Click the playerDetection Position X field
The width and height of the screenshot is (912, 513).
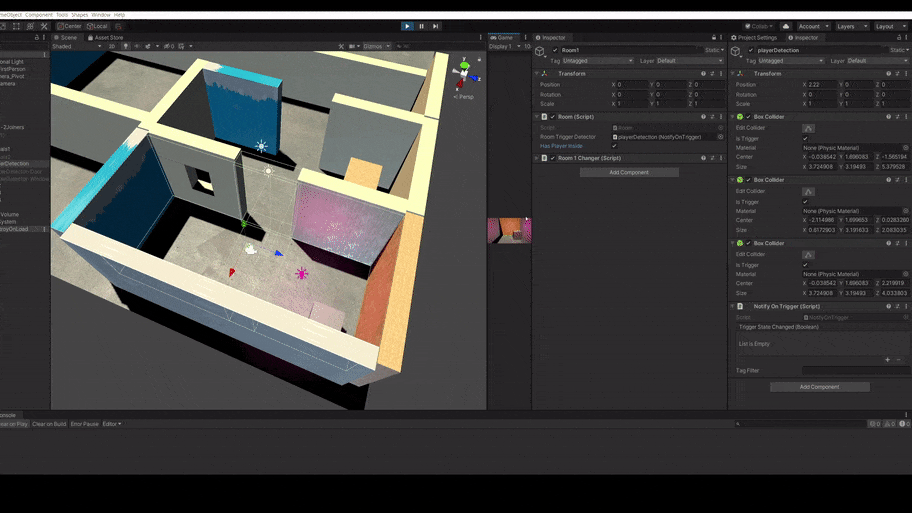click(821, 84)
